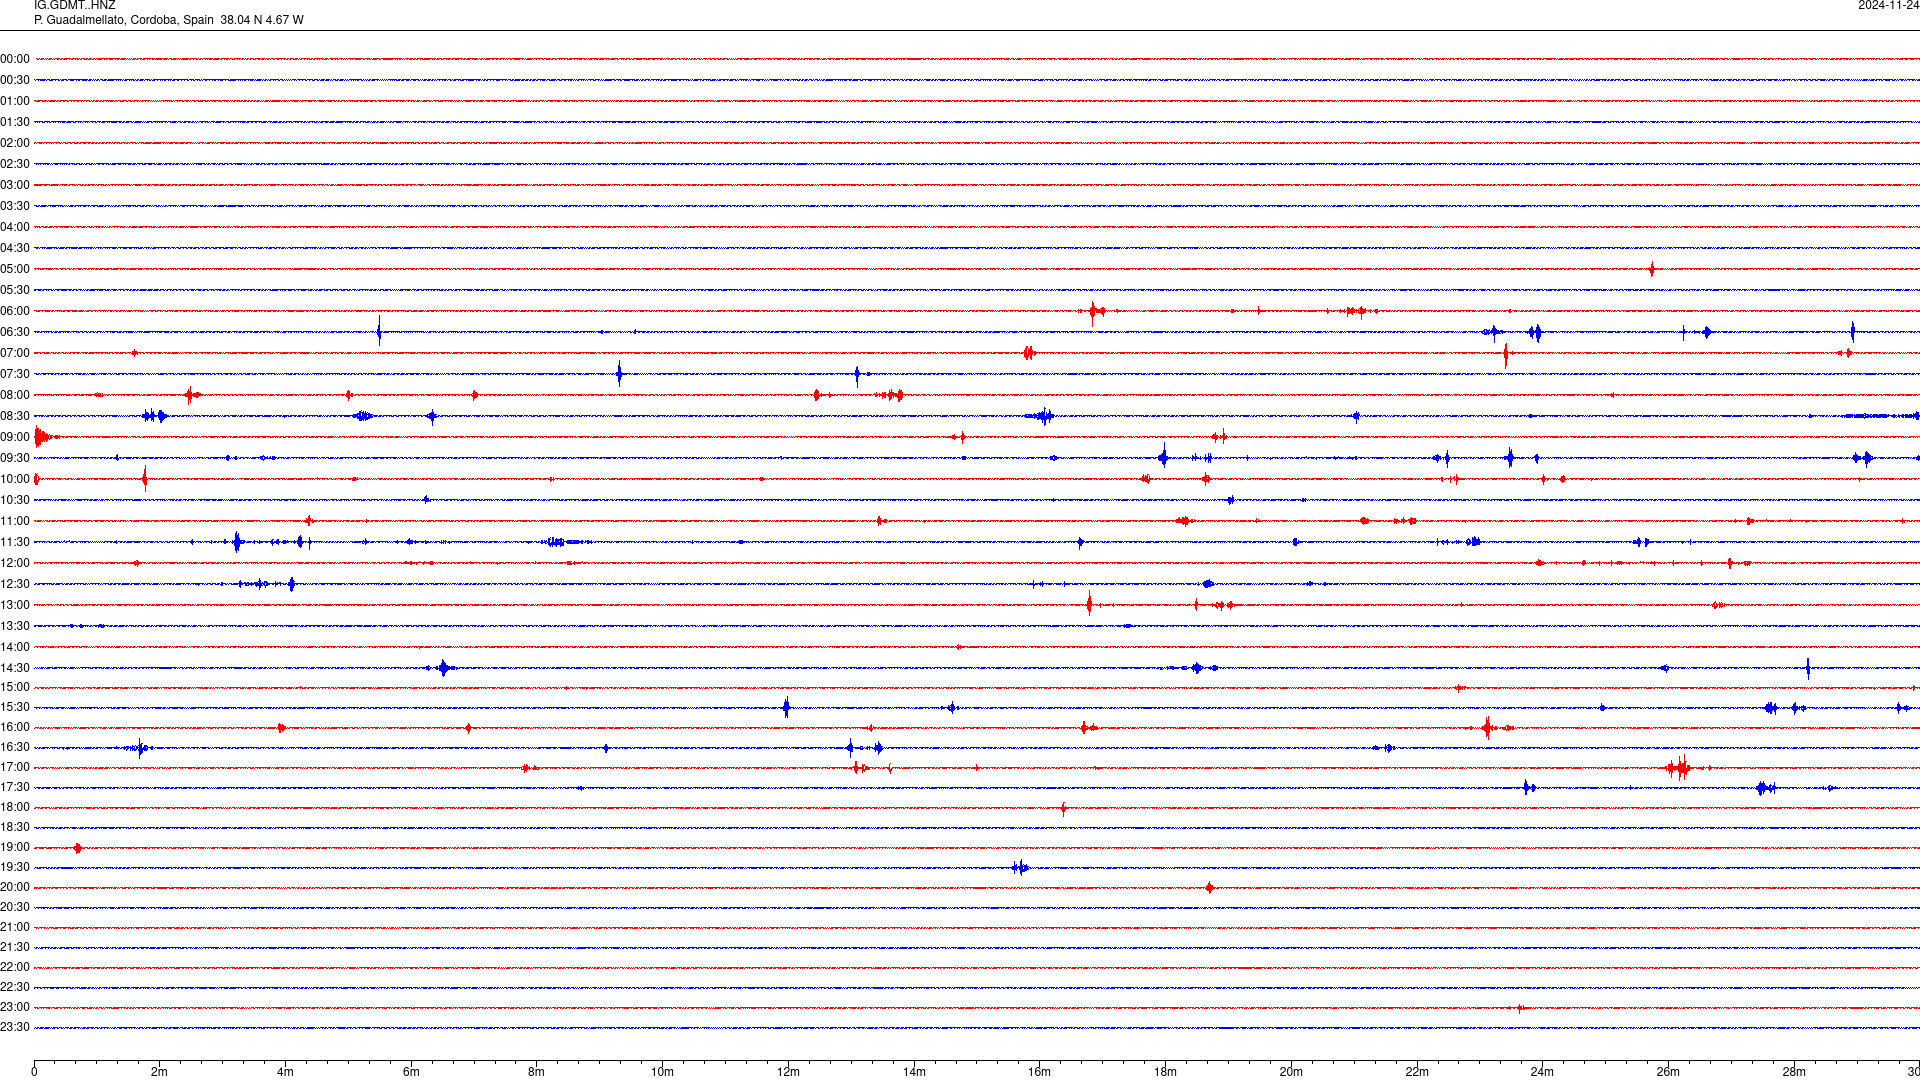Click the 15:30 time label
Screen dimensions: 1920x1080
15,707
